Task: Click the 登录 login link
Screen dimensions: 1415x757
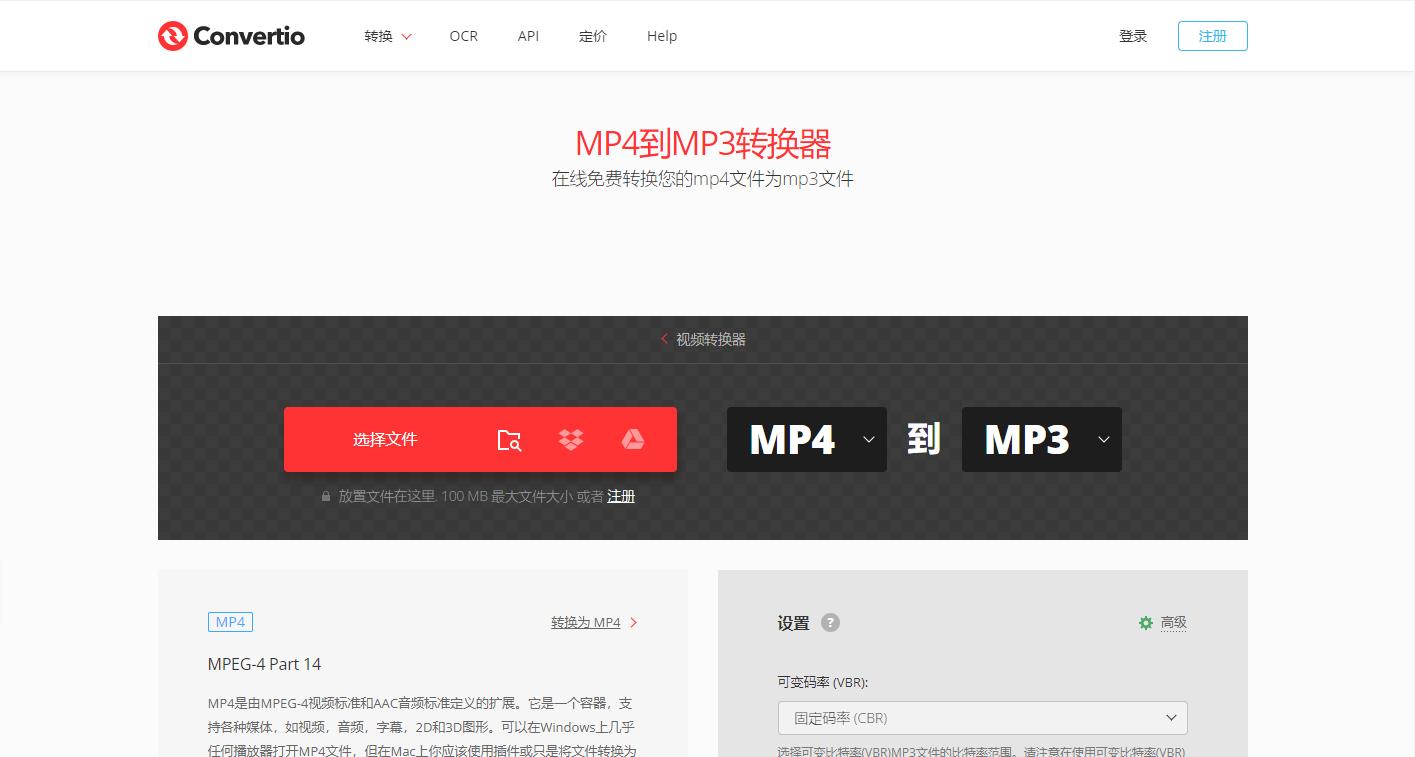Action: (1133, 36)
